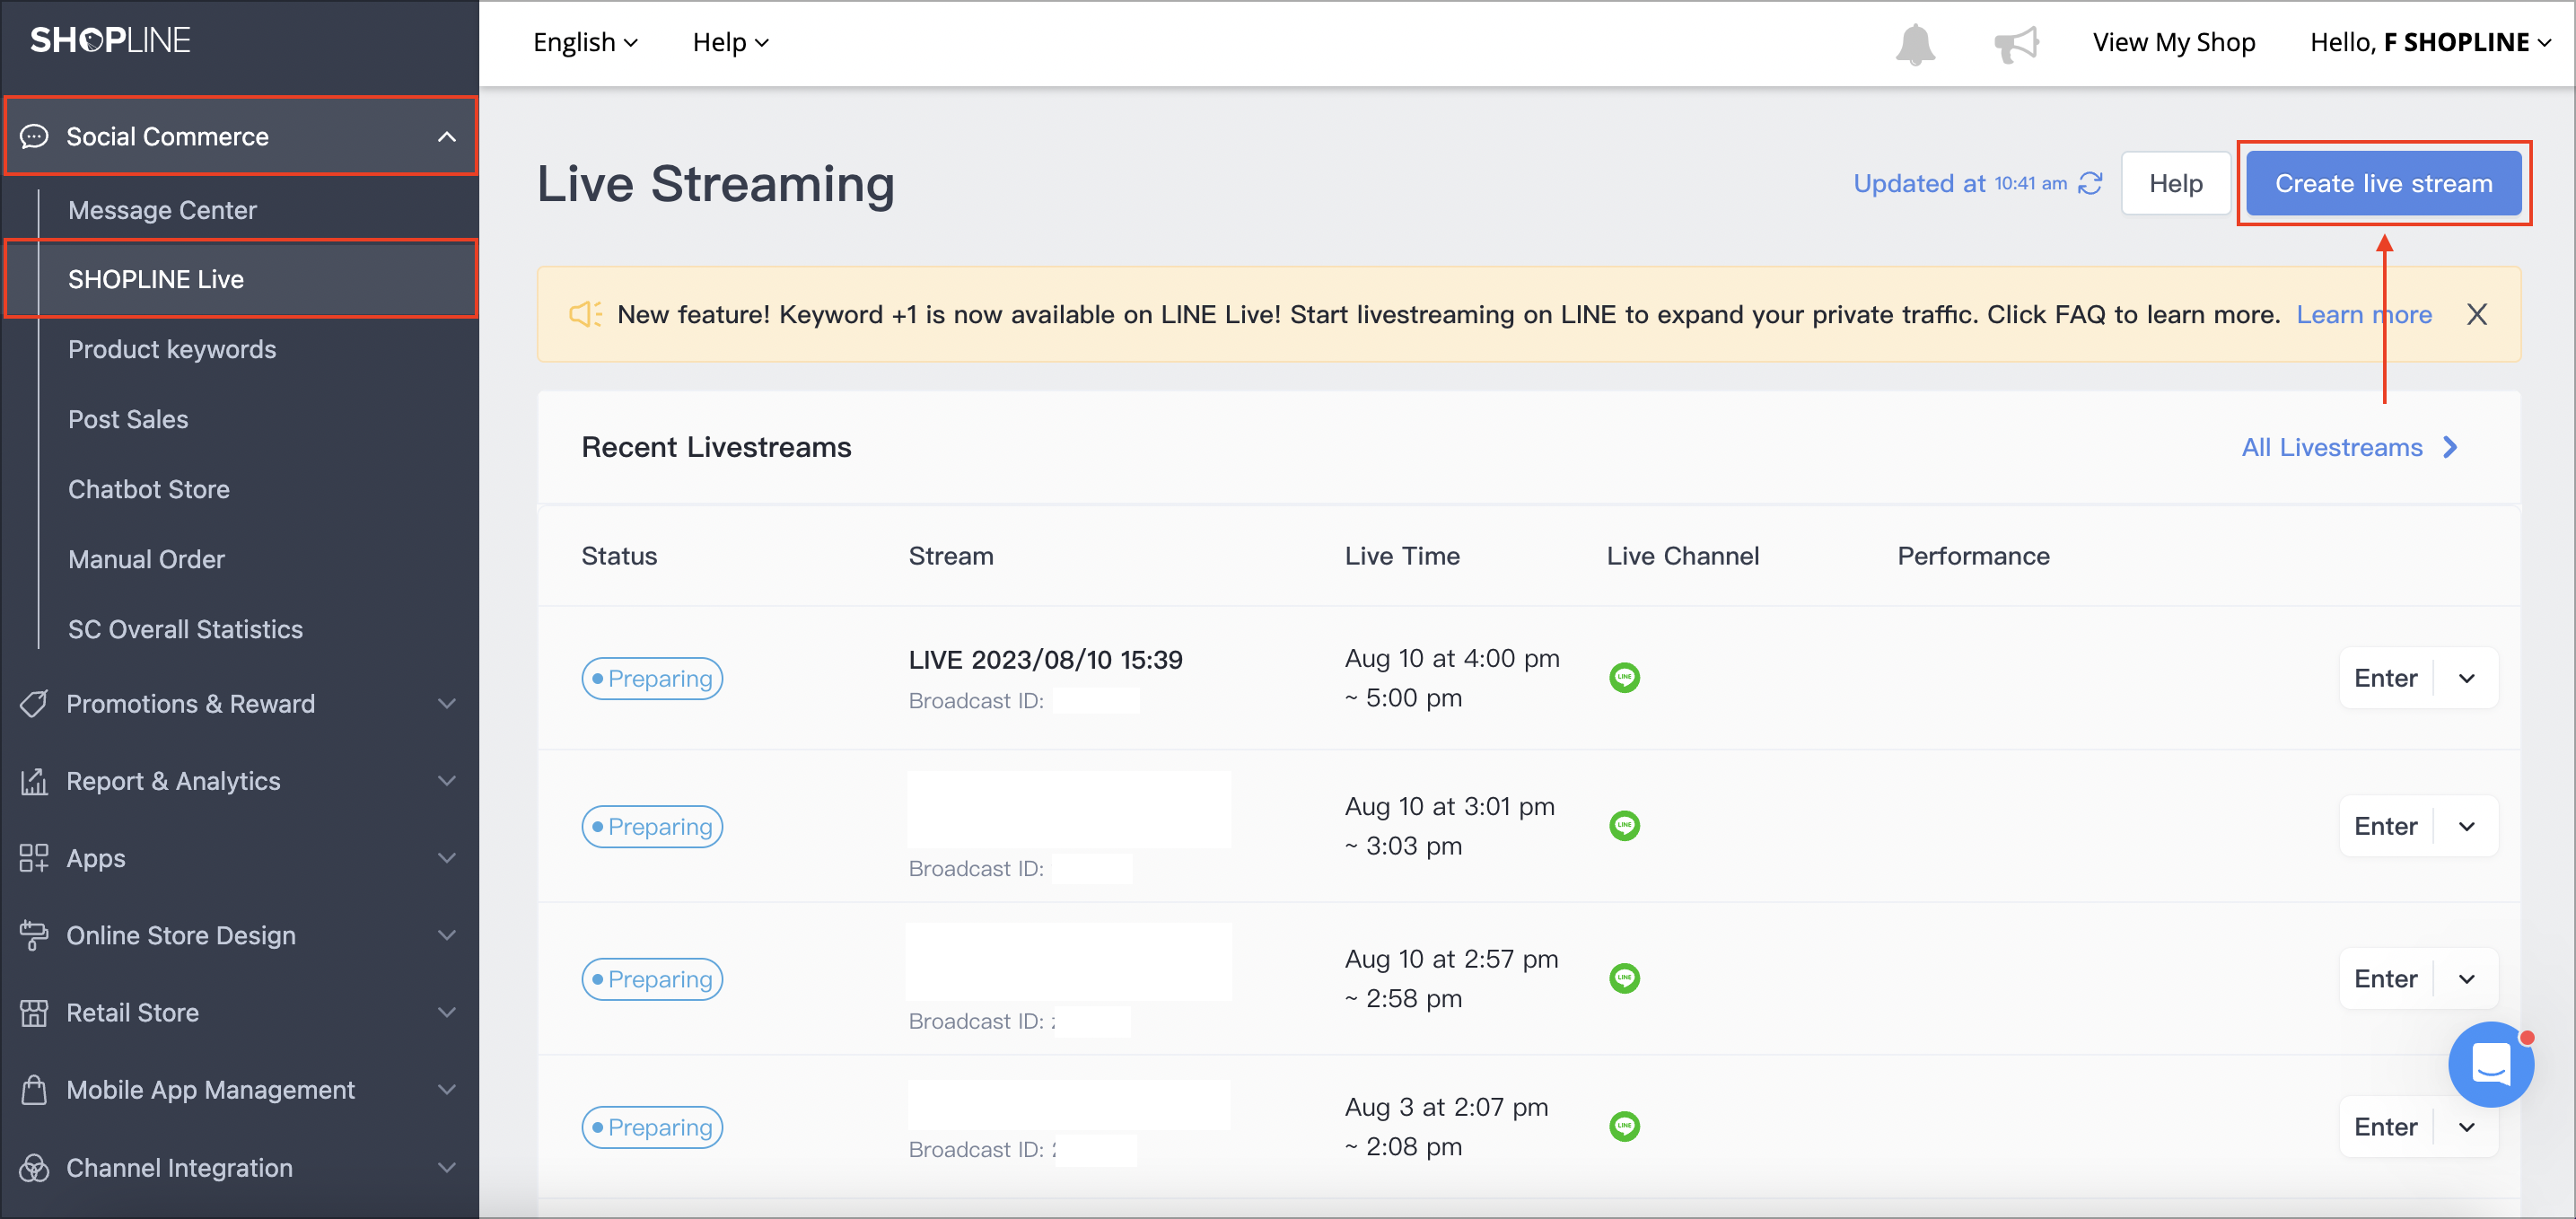The width and height of the screenshot is (2576, 1219).
Task: Open View My Shop
Action: (2174, 42)
